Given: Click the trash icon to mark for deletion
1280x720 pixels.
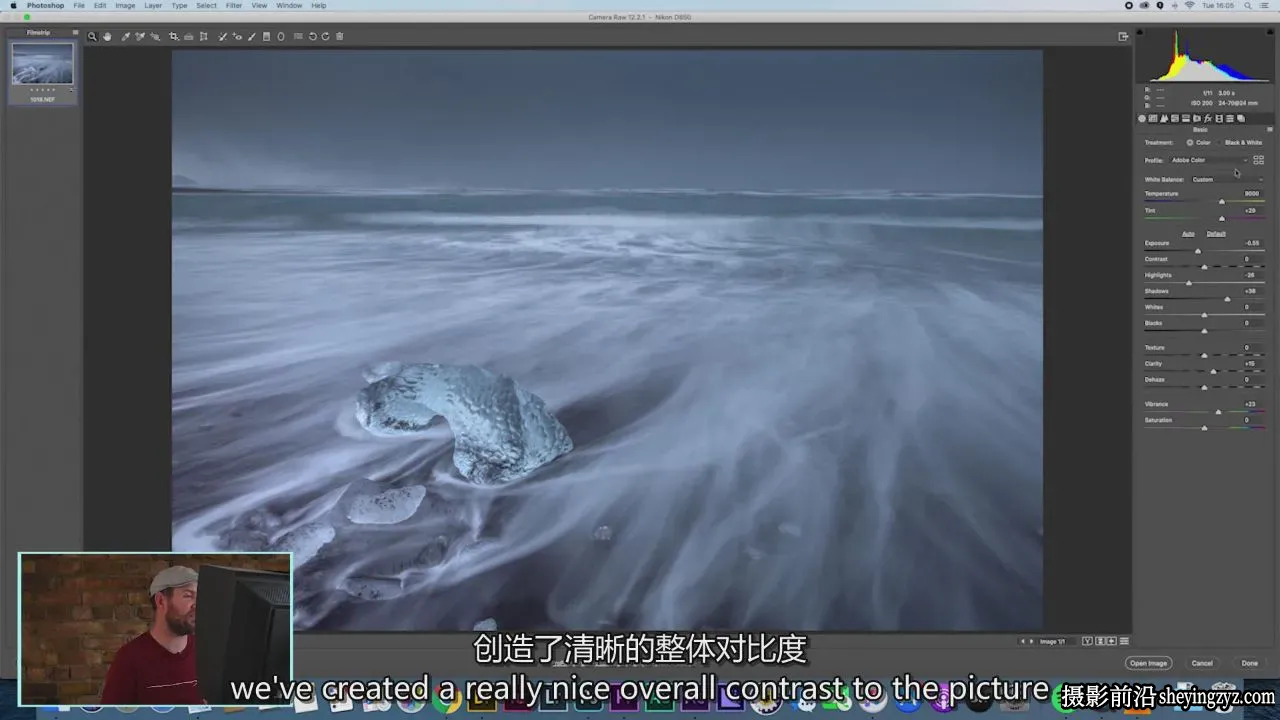Looking at the screenshot, I should 340,36.
